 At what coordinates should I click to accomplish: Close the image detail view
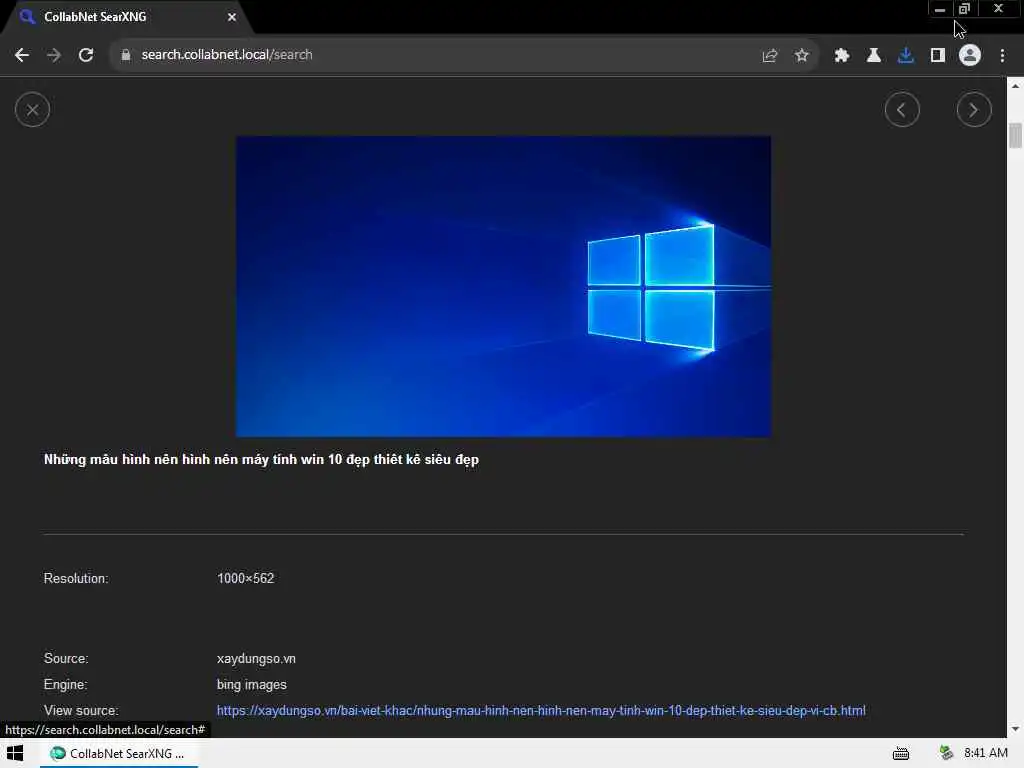[x=32, y=110]
